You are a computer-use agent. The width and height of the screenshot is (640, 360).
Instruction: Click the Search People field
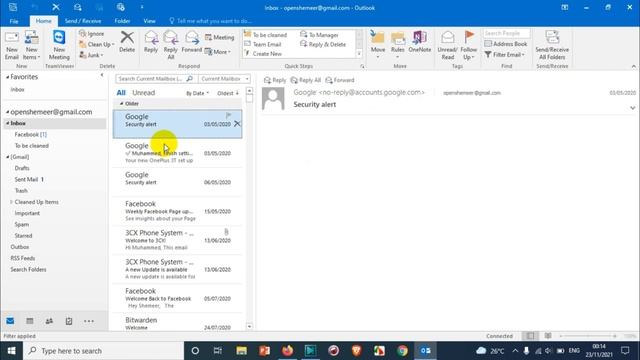(507, 33)
